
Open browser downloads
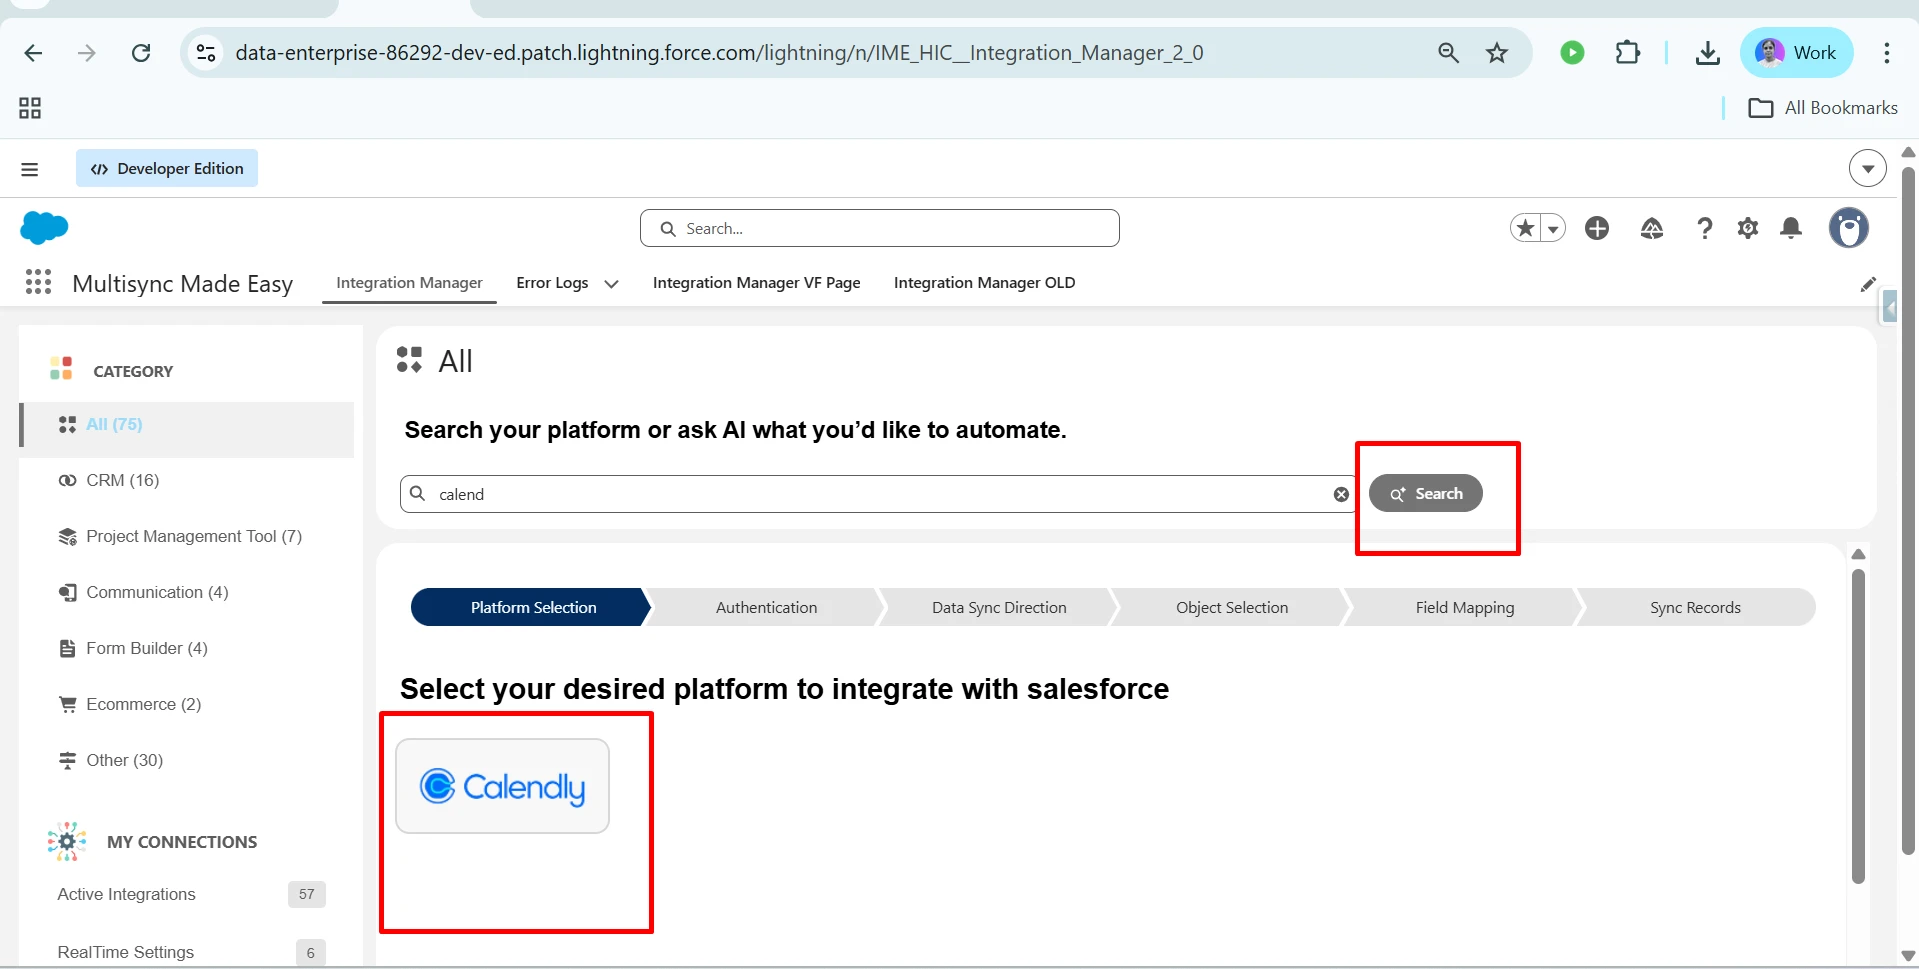1708,53
